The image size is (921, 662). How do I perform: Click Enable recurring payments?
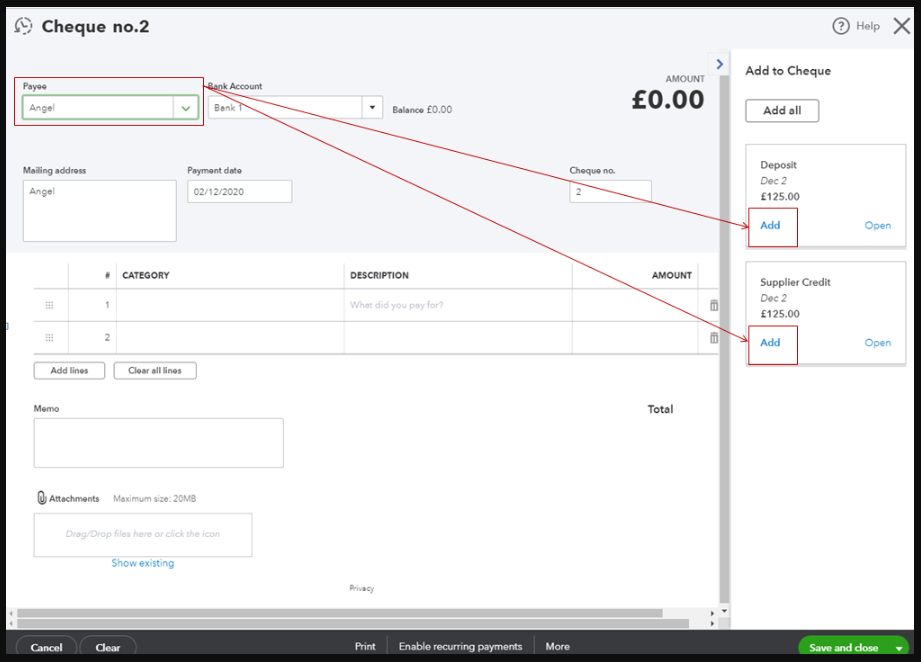pos(460,646)
